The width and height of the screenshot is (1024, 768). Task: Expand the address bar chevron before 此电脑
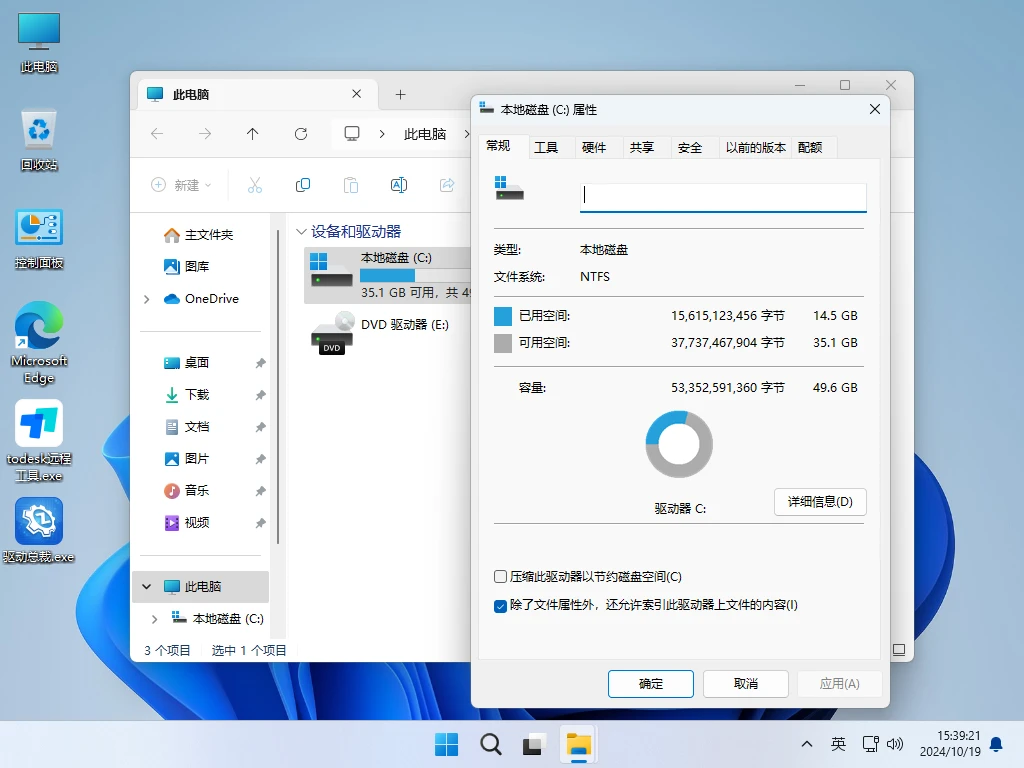pyautogui.click(x=382, y=134)
